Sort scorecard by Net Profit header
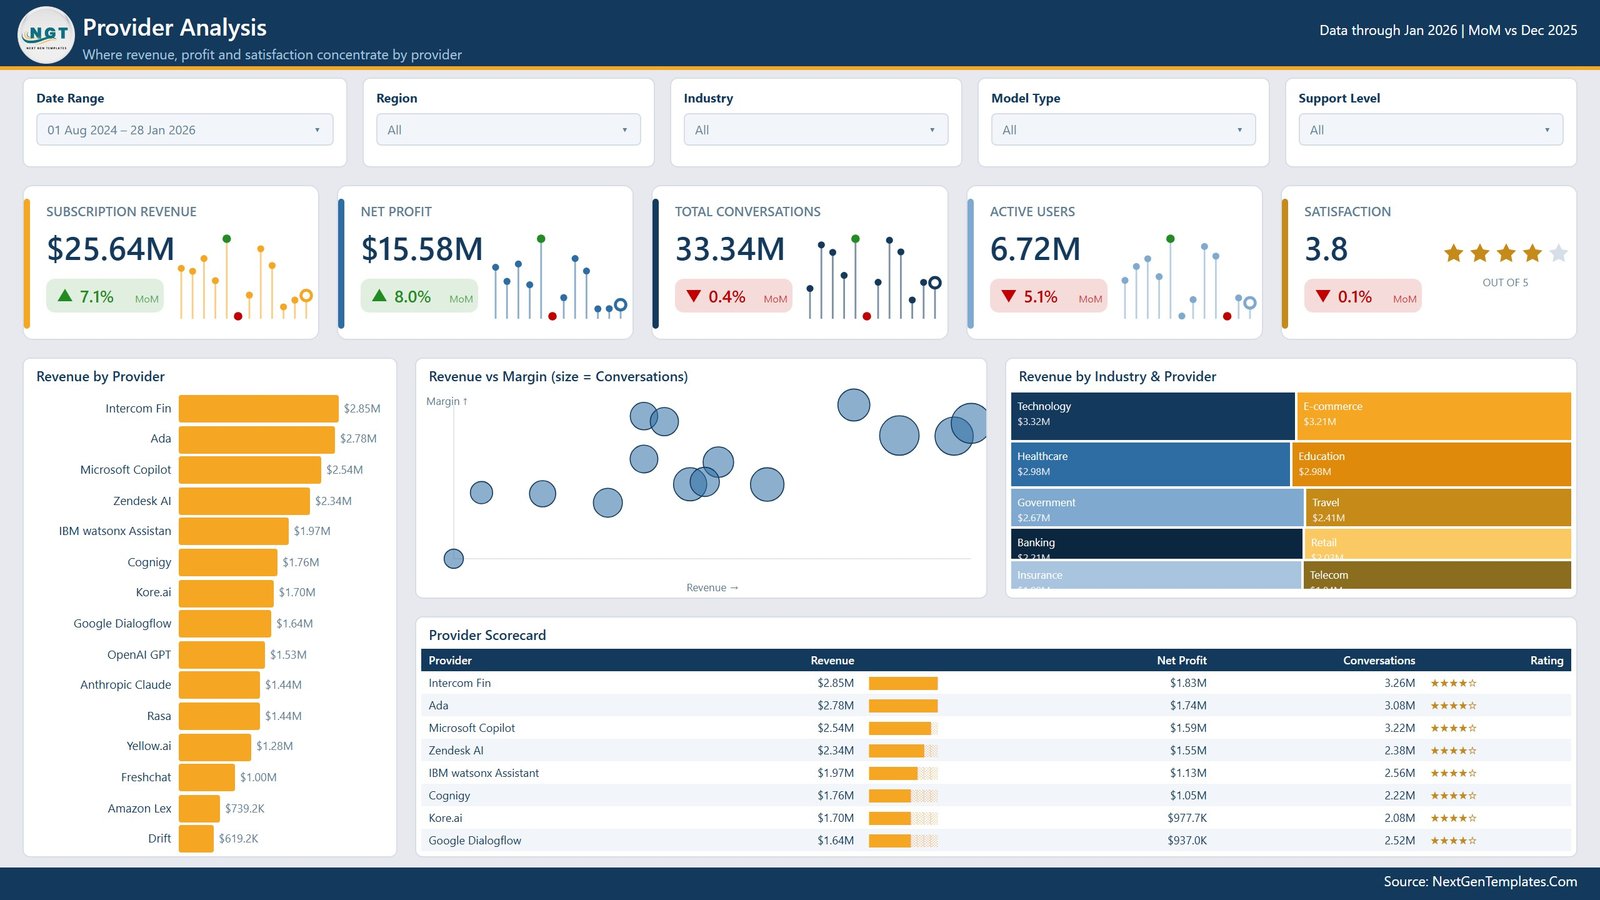 click(1181, 660)
